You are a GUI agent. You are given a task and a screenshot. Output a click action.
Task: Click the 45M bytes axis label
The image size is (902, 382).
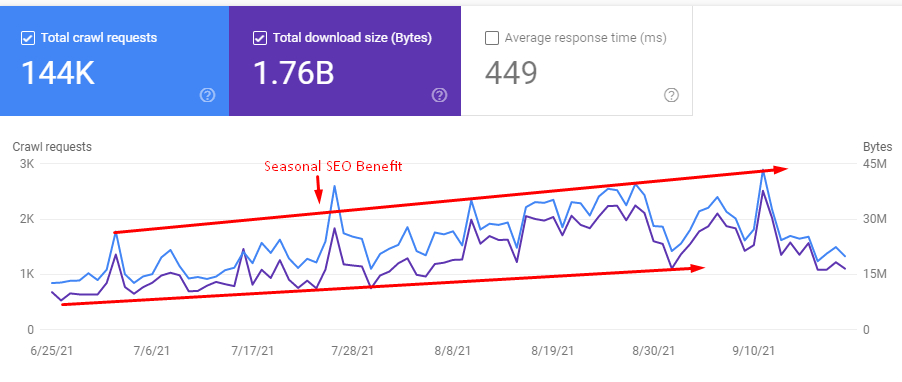[x=875, y=165]
